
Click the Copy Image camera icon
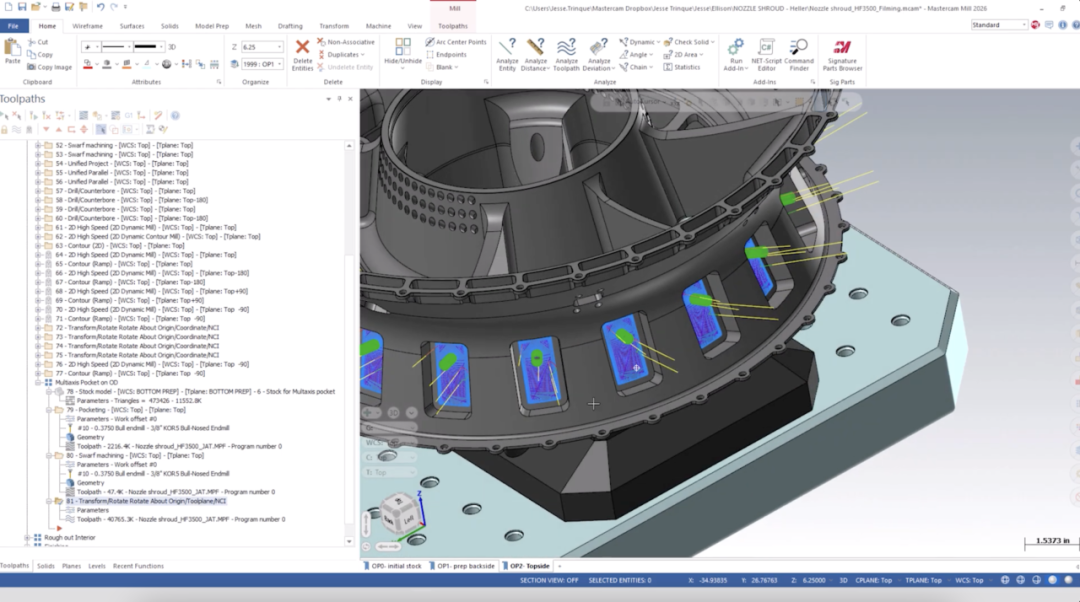[x=32, y=67]
